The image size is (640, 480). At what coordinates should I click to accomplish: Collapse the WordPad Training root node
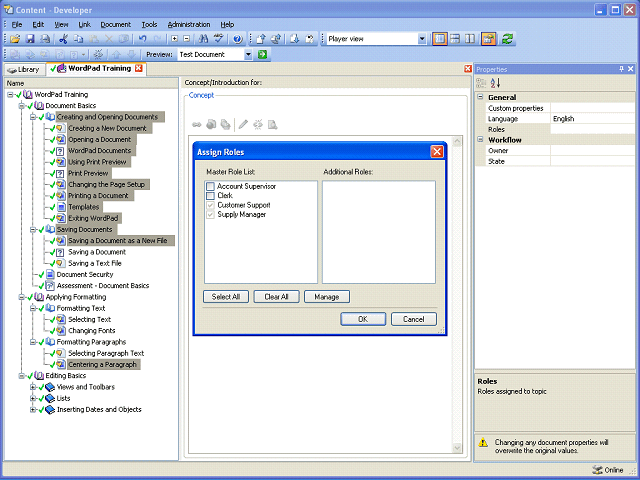(10, 95)
